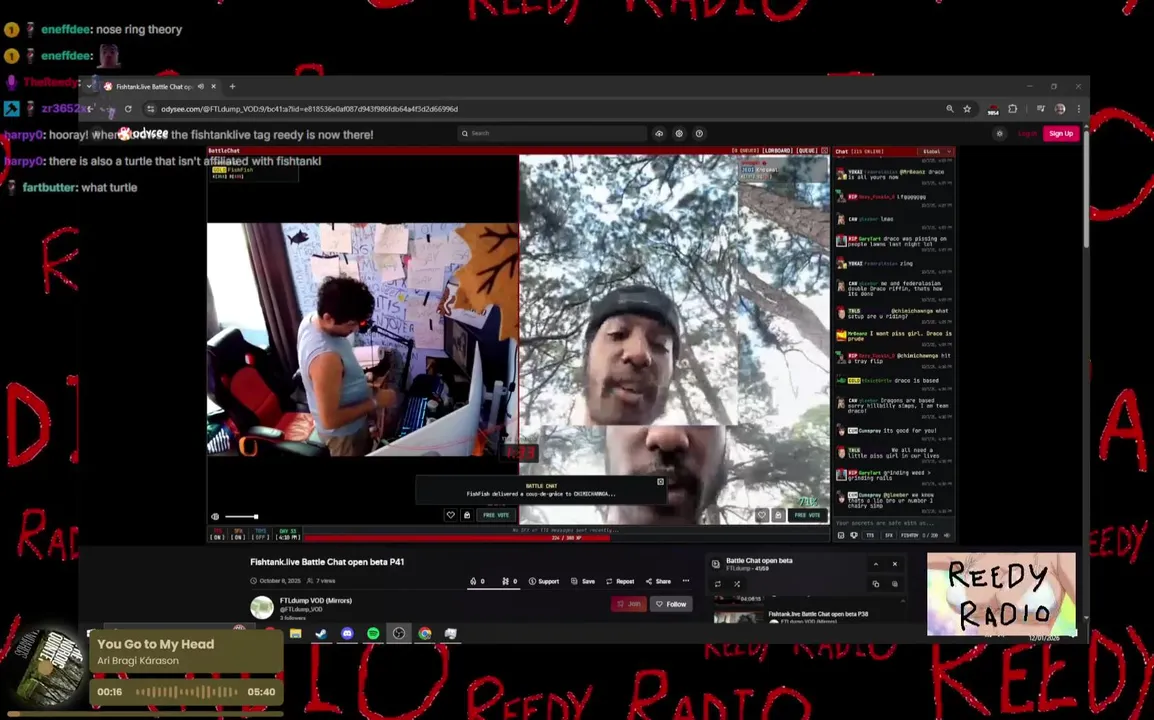Open the circular settings icon next to upload
This screenshot has height=720, width=1154.
[x=679, y=134]
